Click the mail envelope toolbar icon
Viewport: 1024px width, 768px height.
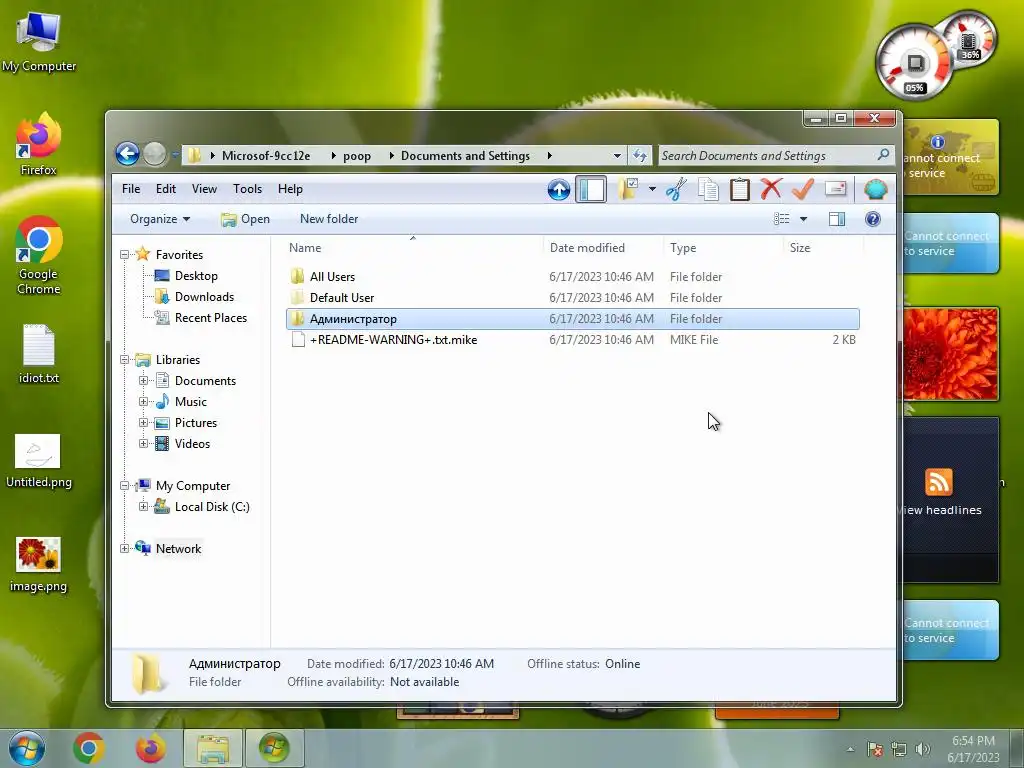coord(835,189)
